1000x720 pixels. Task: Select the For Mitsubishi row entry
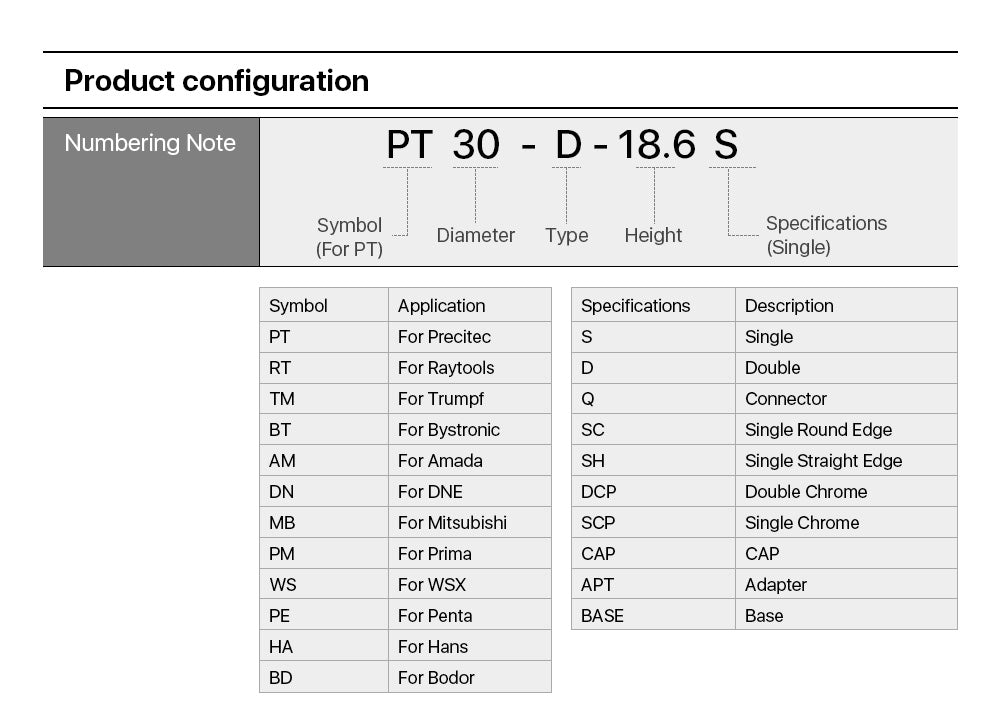tap(452, 523)
